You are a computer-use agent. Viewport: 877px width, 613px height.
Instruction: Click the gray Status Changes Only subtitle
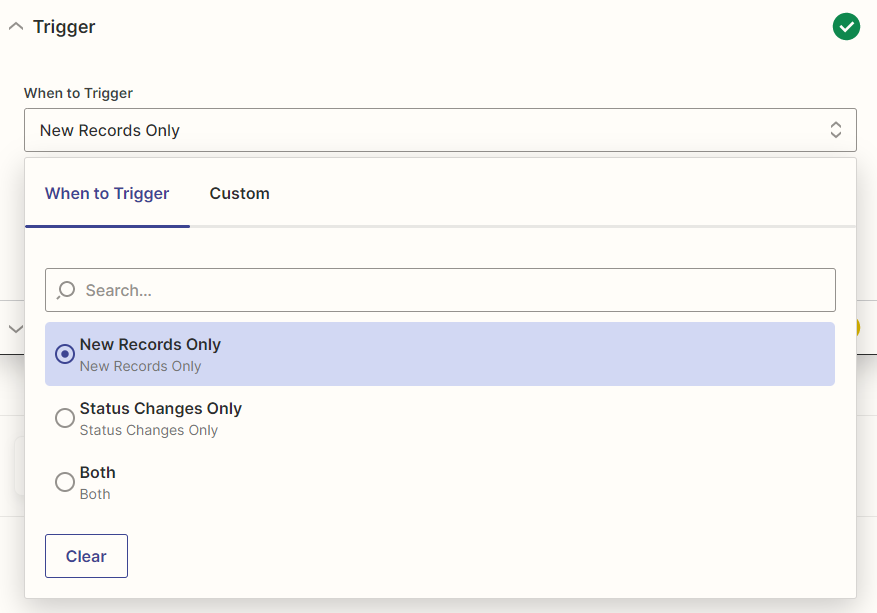point(149,430)
